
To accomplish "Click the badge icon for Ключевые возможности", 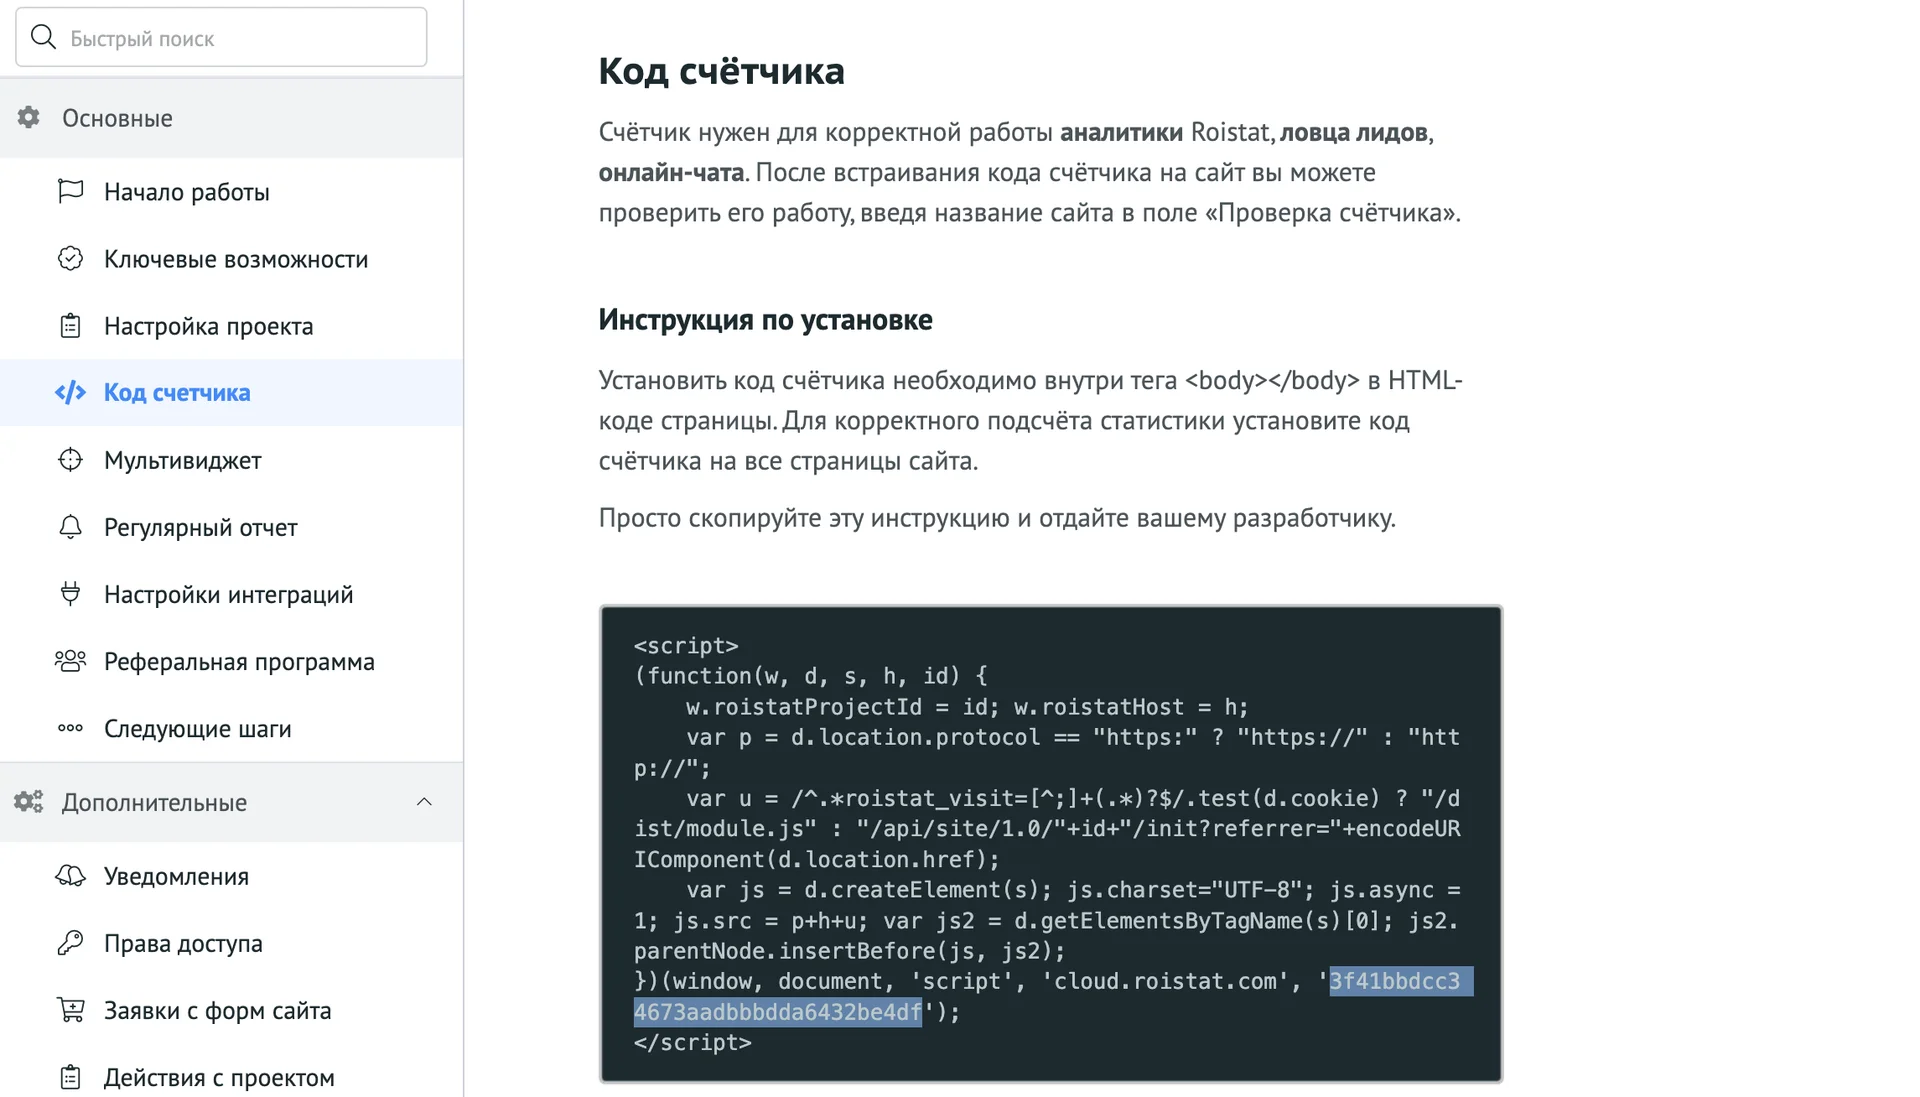I will [x=70, y=258].
